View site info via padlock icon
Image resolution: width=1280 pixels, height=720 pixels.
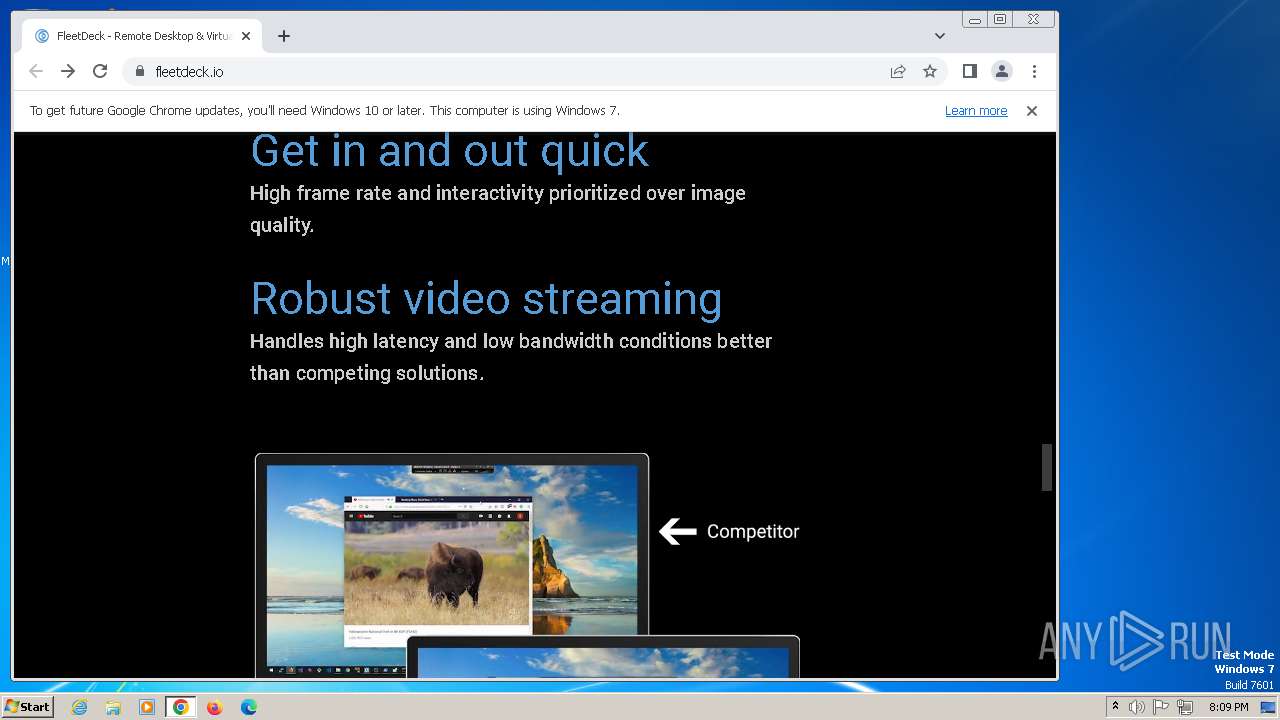[139, 71]
